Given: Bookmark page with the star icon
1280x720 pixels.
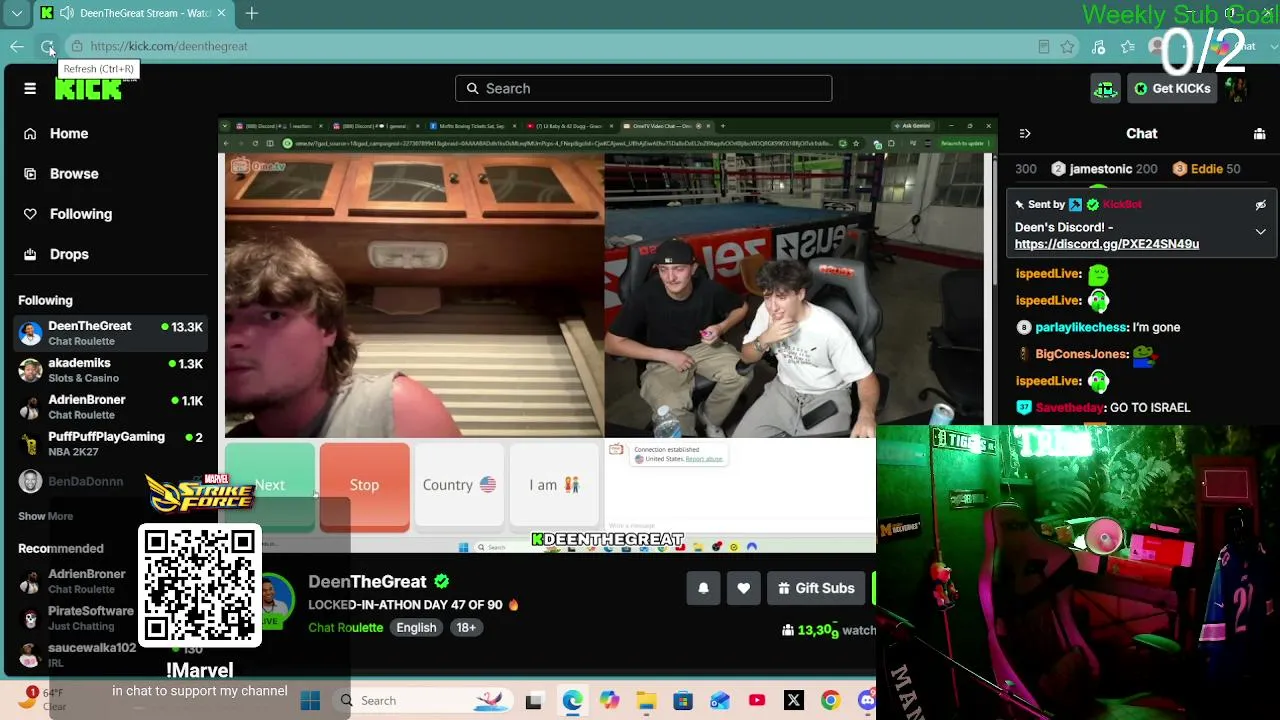Looking at the screenshot, I should pos(1068,46).
